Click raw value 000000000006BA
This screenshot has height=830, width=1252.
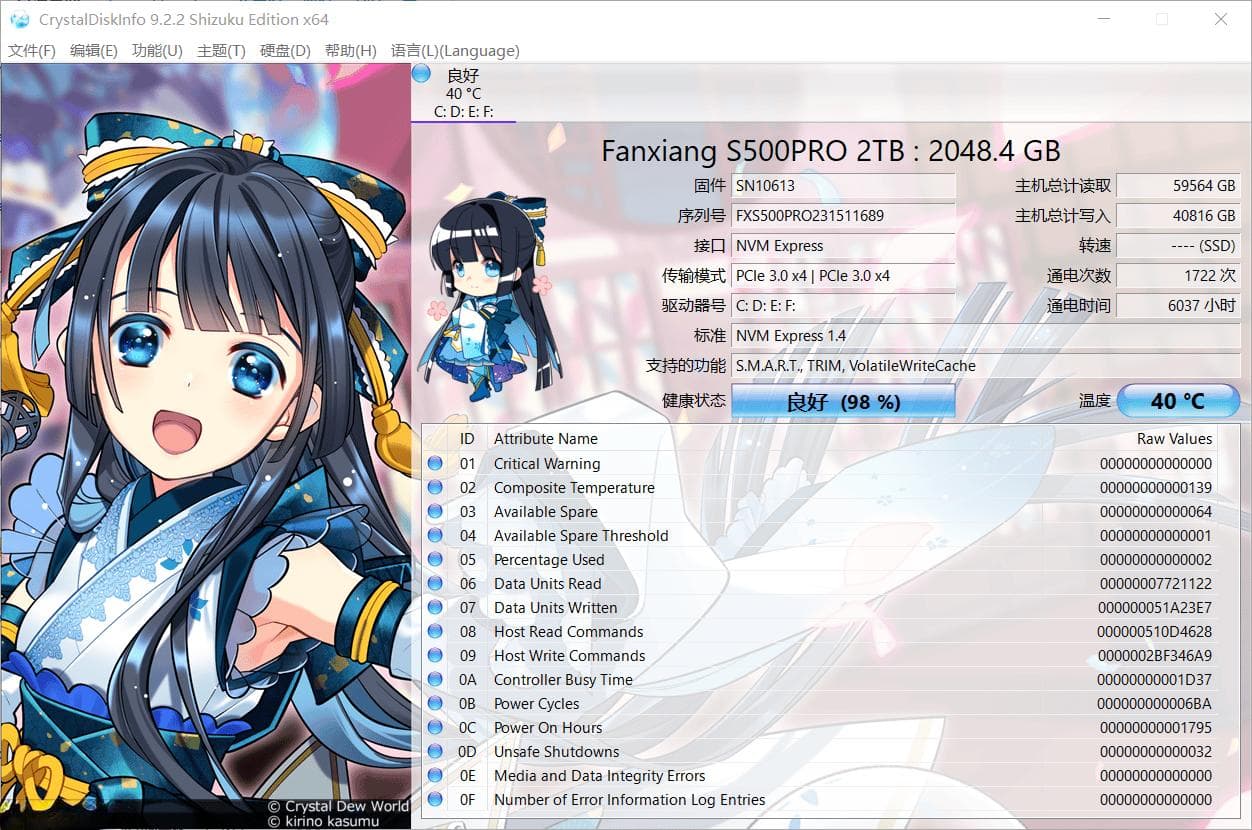1155,704
